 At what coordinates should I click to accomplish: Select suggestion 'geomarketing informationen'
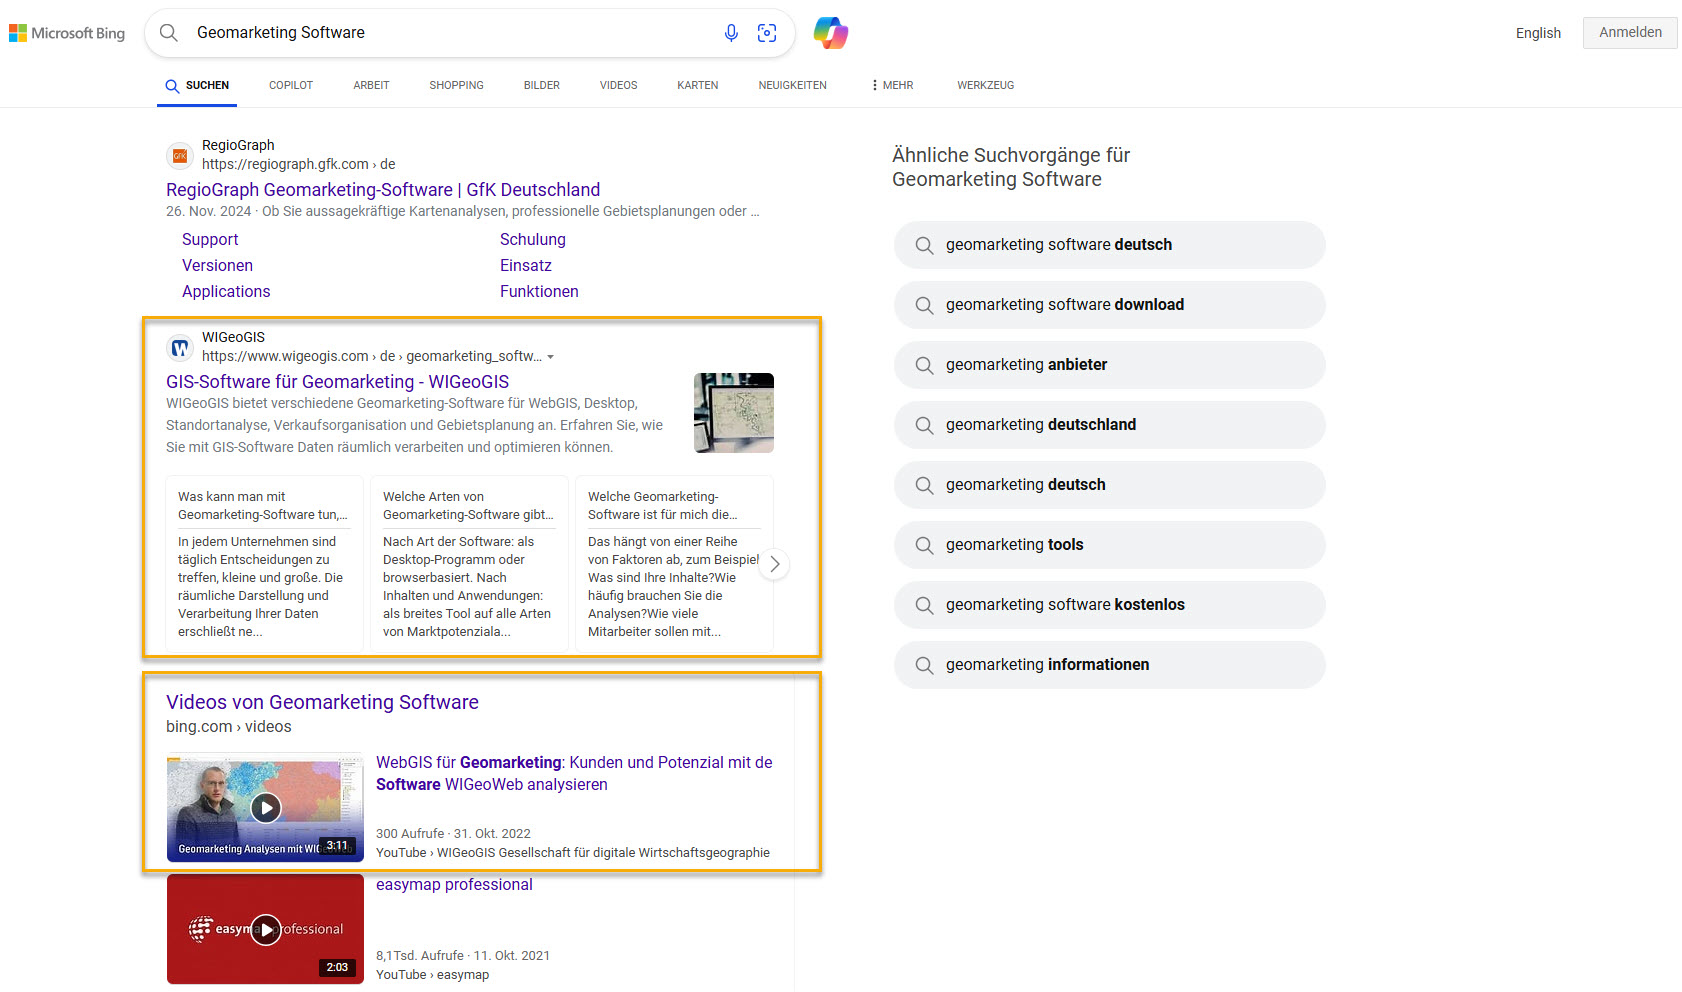[x=1109, y=665]
